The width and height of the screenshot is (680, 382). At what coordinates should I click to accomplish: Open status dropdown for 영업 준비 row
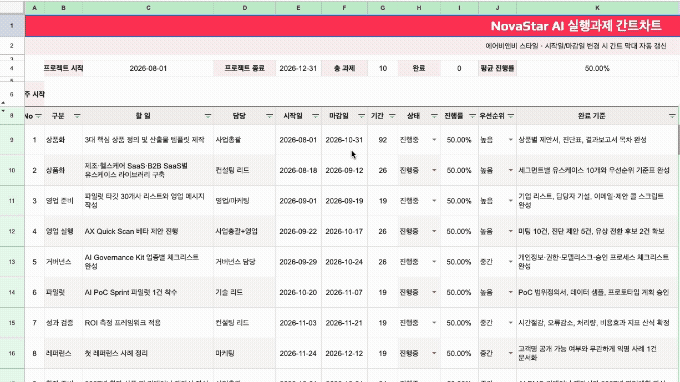pyautogui.click(x=434, y=201)
